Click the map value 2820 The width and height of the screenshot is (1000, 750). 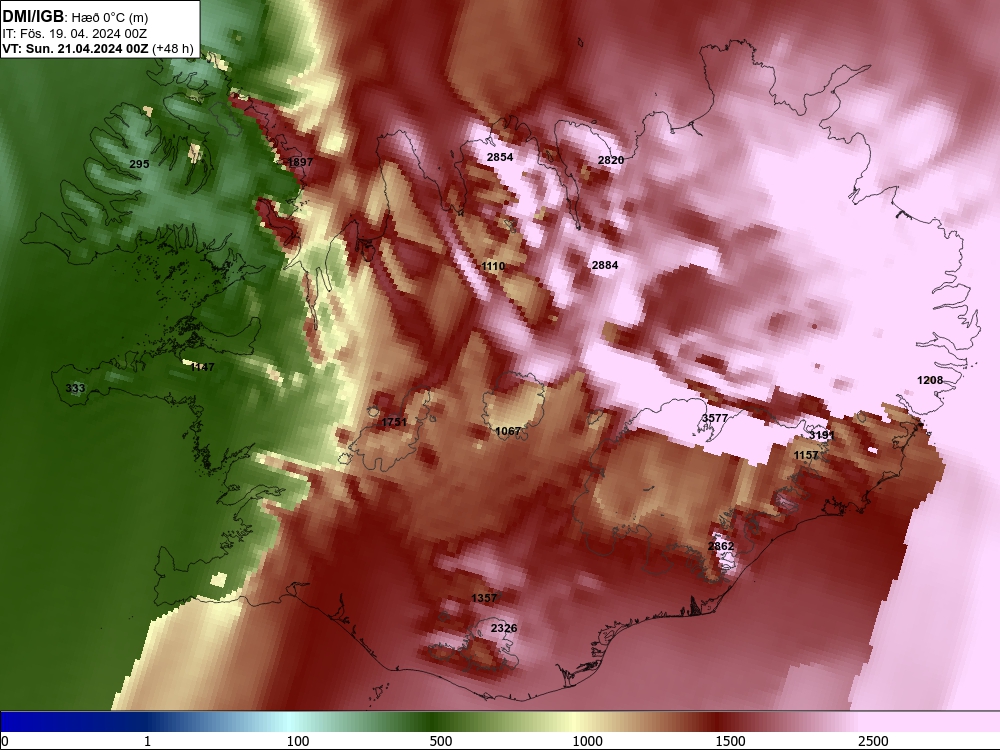click(x=610, y=160)
